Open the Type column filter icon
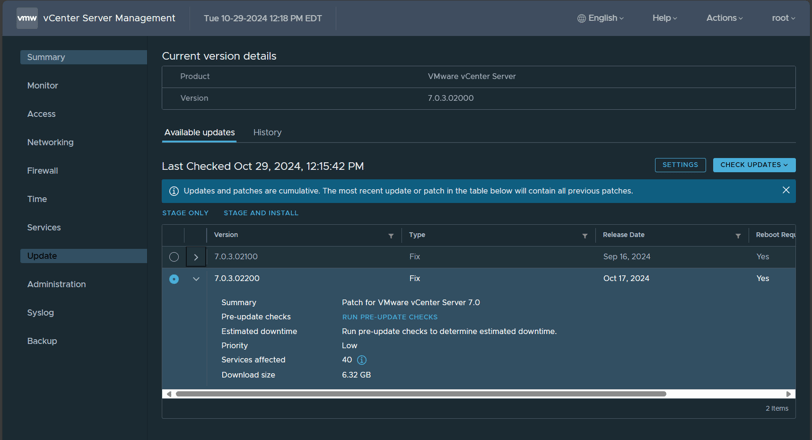The width and height of the screenshot is (812, 440). (585, 236)
